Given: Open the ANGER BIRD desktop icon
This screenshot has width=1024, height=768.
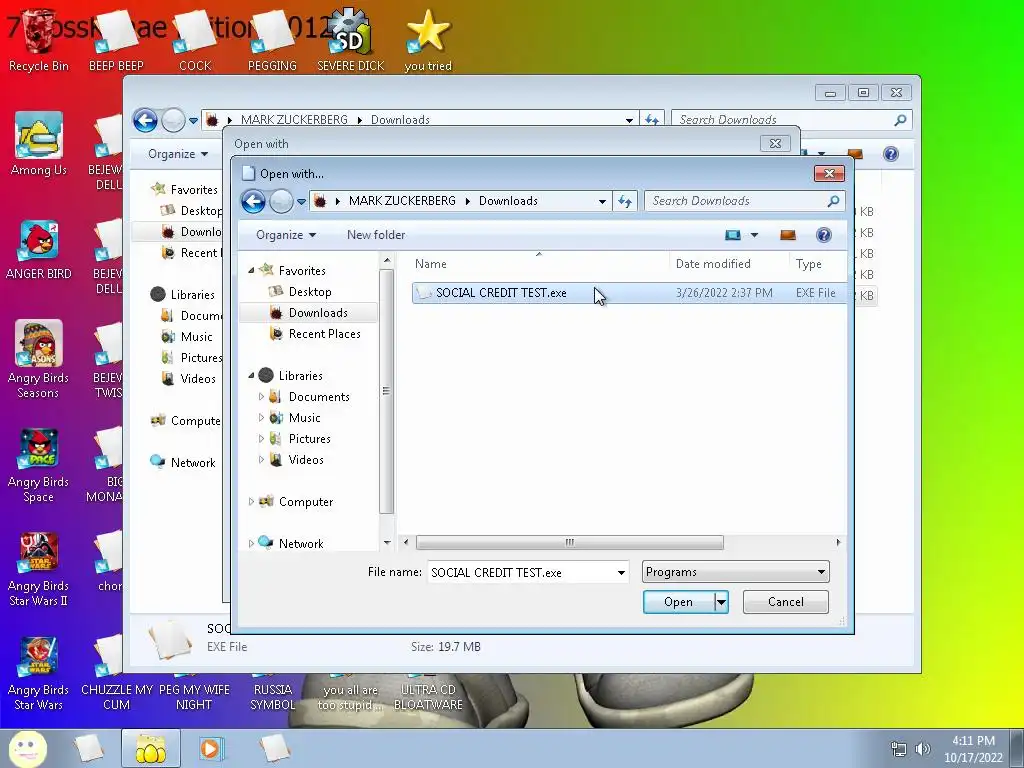Looking at the screenshot, I should [39, 249].
